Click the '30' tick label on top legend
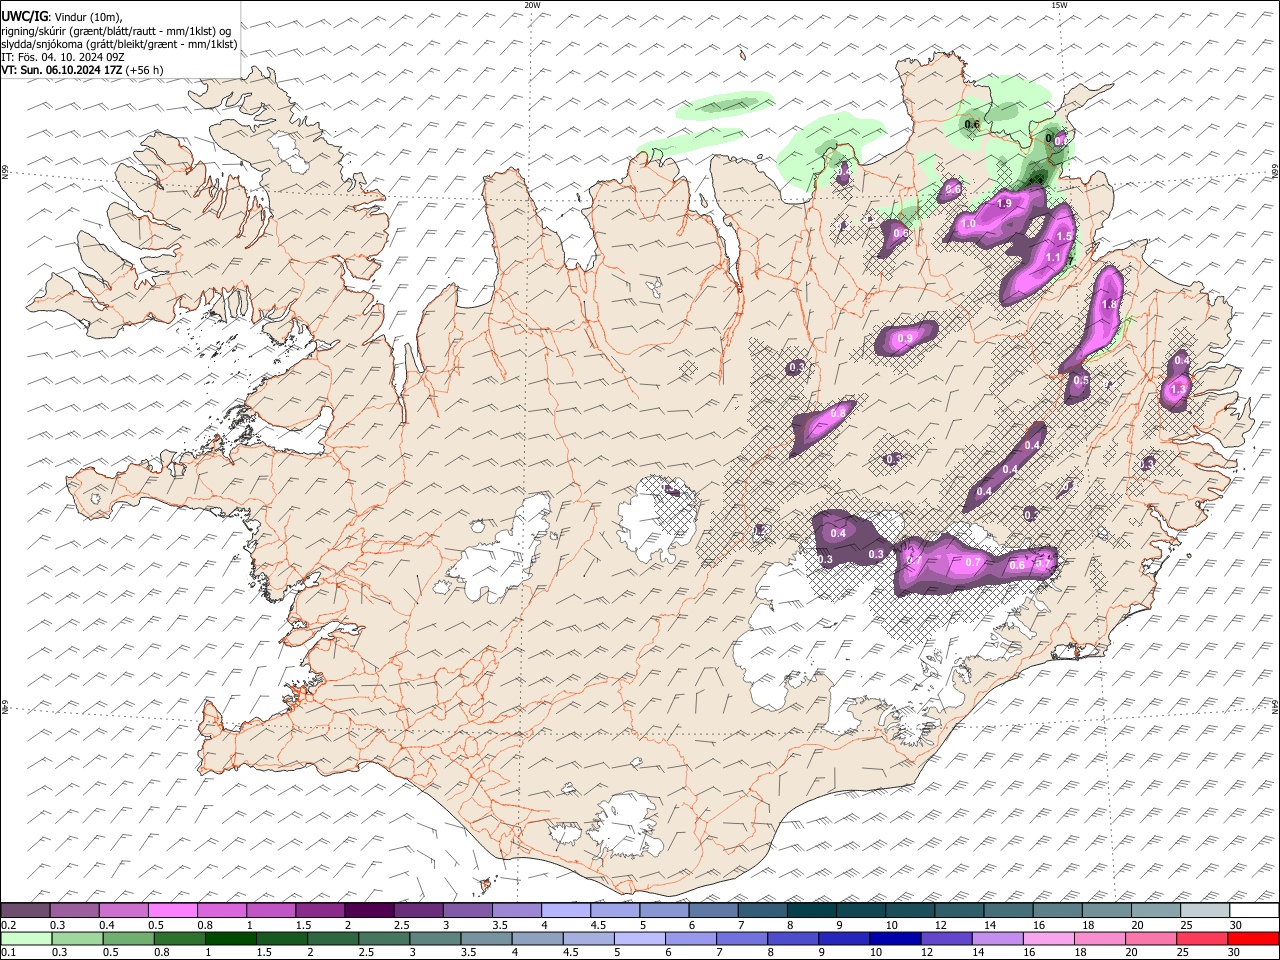1280x960 pixels. (x=1236, y=925)
